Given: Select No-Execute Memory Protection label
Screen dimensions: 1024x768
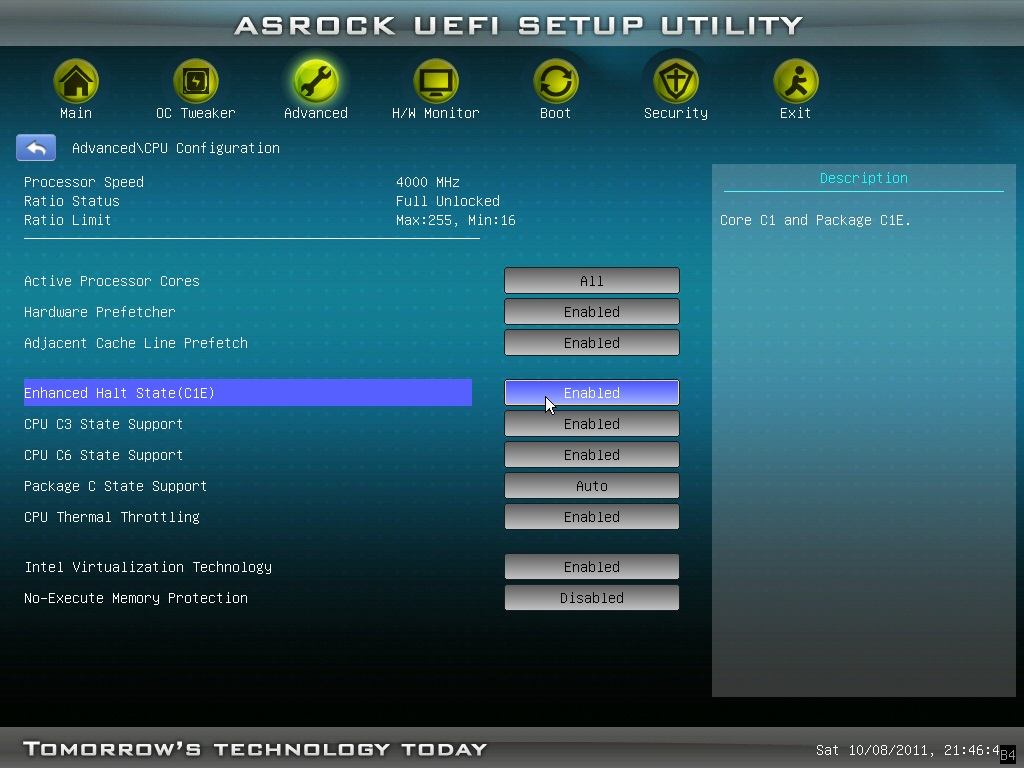Looking at the screenshot, I should coord(136,598).
